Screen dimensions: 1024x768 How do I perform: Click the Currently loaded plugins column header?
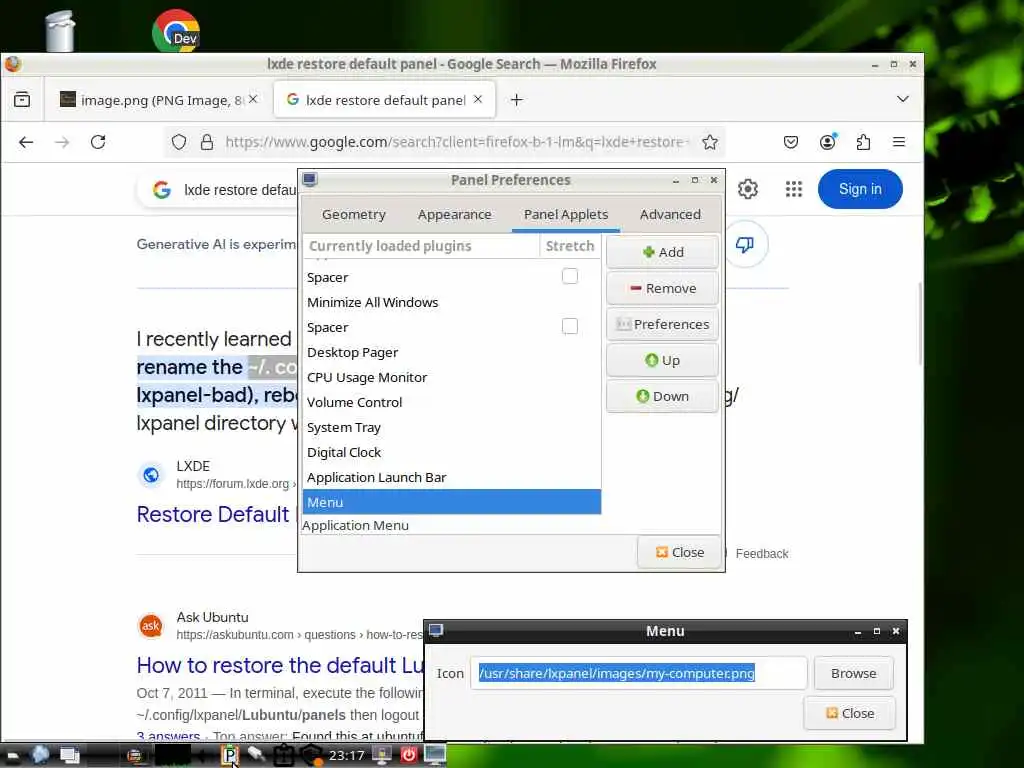point(421,246)
